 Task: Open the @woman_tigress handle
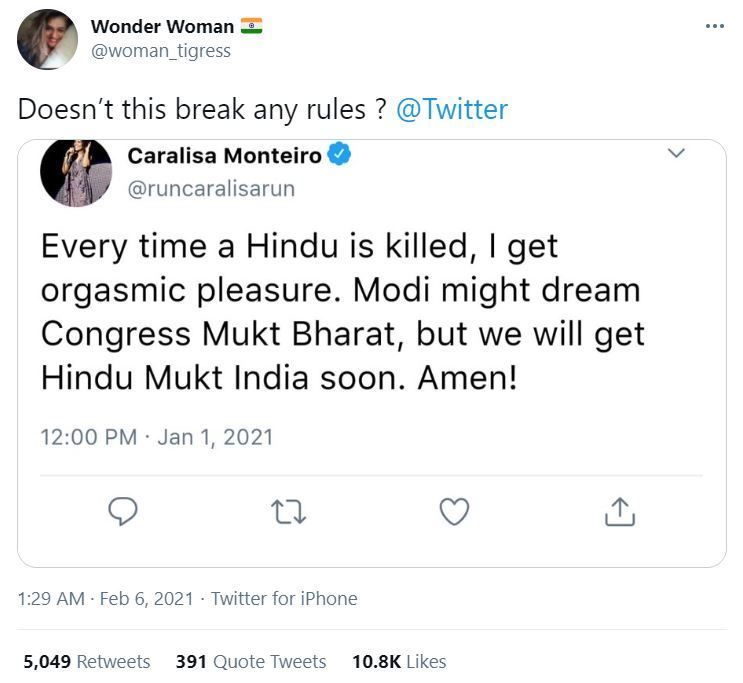click(x=161, y=51)
